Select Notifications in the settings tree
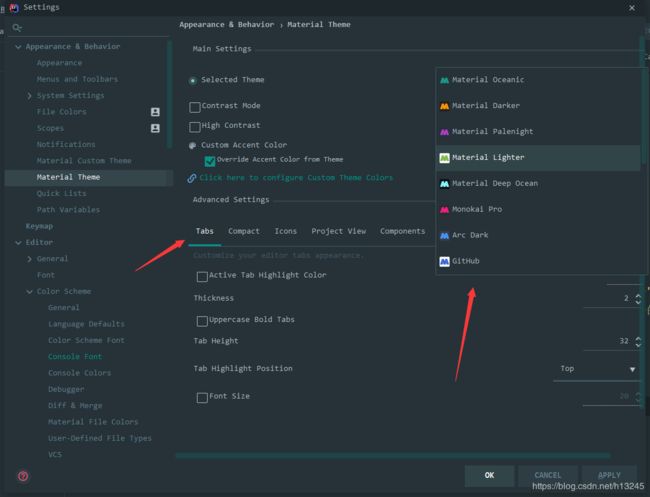 (66, 145)
